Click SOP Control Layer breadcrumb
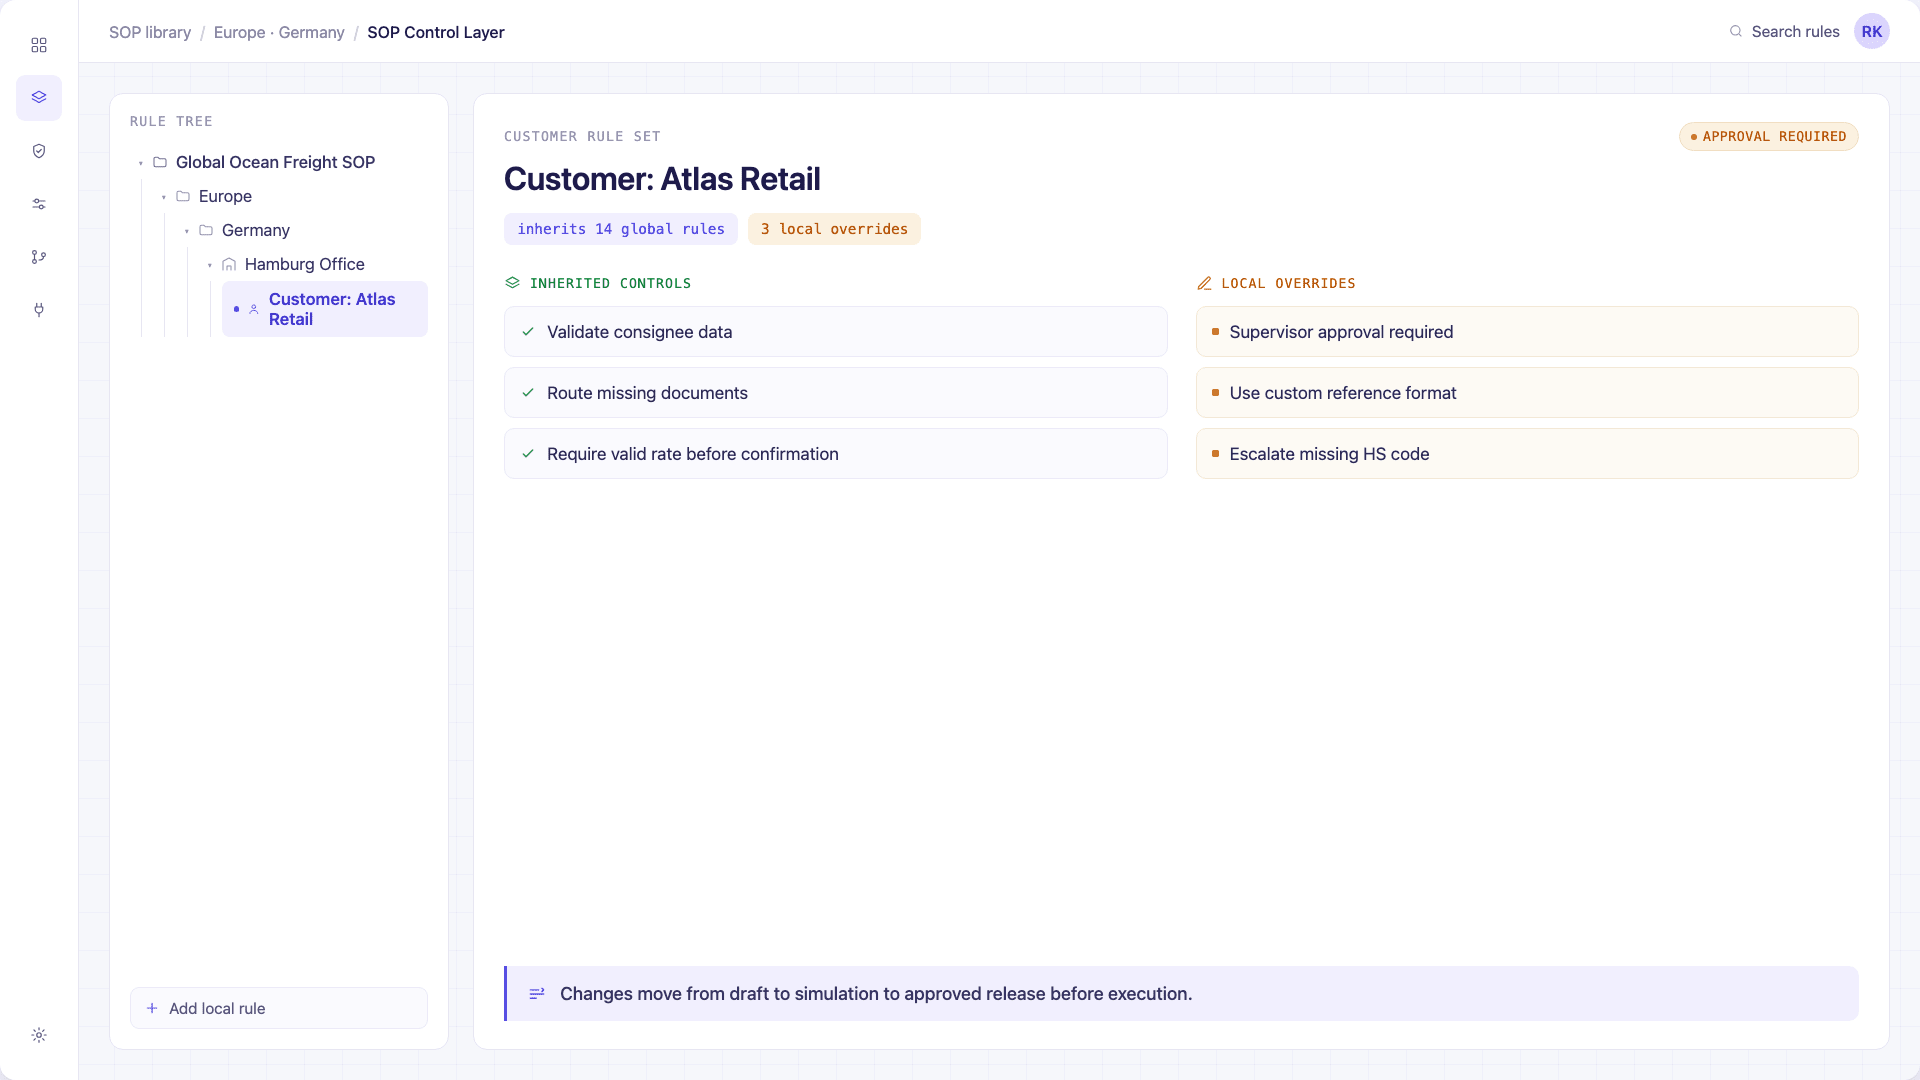Viewport: 1920px width, 1080px height. click(x=436, y=32)
